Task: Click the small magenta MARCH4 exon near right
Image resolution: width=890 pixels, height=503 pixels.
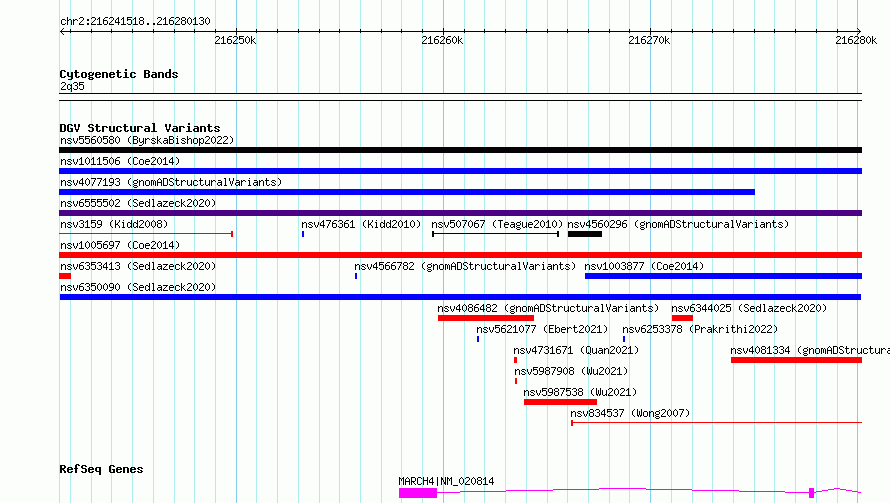Action: click(x=812, y=493)
